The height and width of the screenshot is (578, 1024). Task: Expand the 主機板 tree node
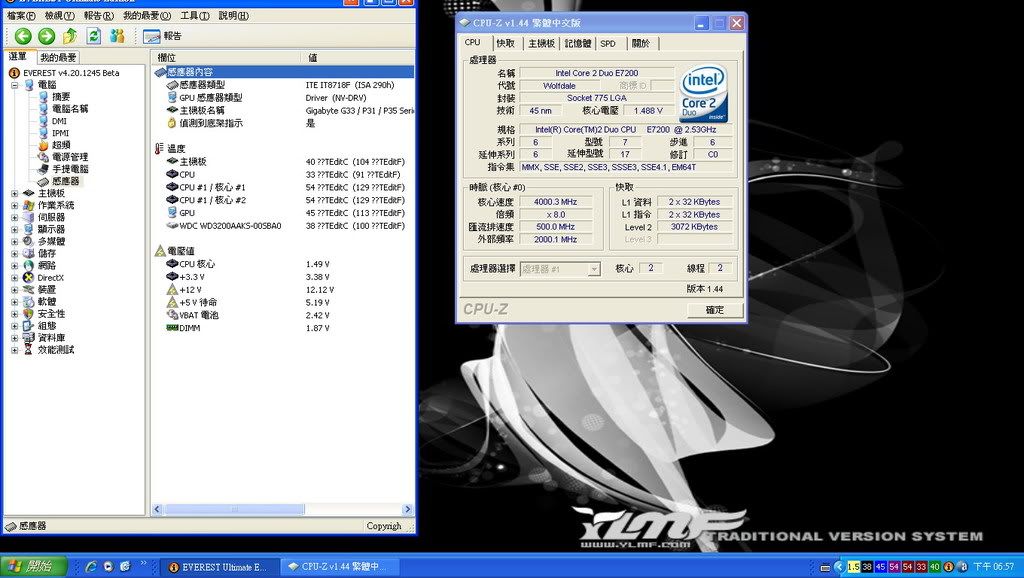pyautogui.click(x=14, y=193)
